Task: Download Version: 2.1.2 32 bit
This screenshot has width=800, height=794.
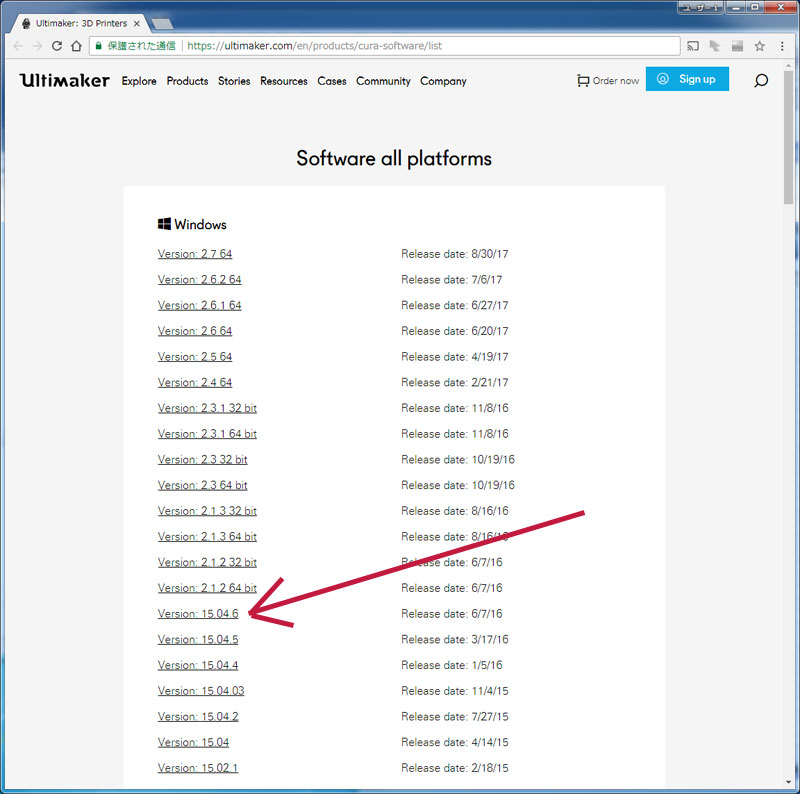Action: (x=207, y=562)
